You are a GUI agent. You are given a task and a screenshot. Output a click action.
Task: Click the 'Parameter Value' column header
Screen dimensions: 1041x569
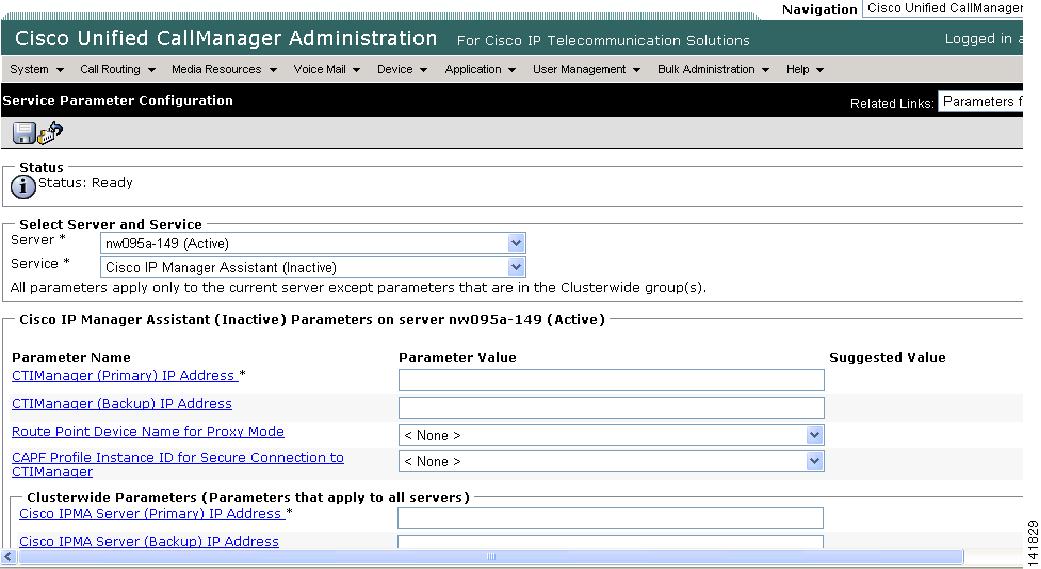457,357
